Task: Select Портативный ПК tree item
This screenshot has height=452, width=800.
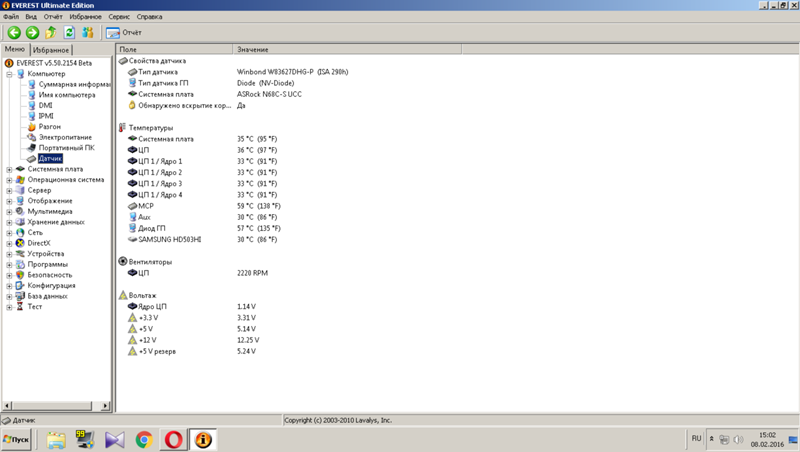Action: (66, 148)
